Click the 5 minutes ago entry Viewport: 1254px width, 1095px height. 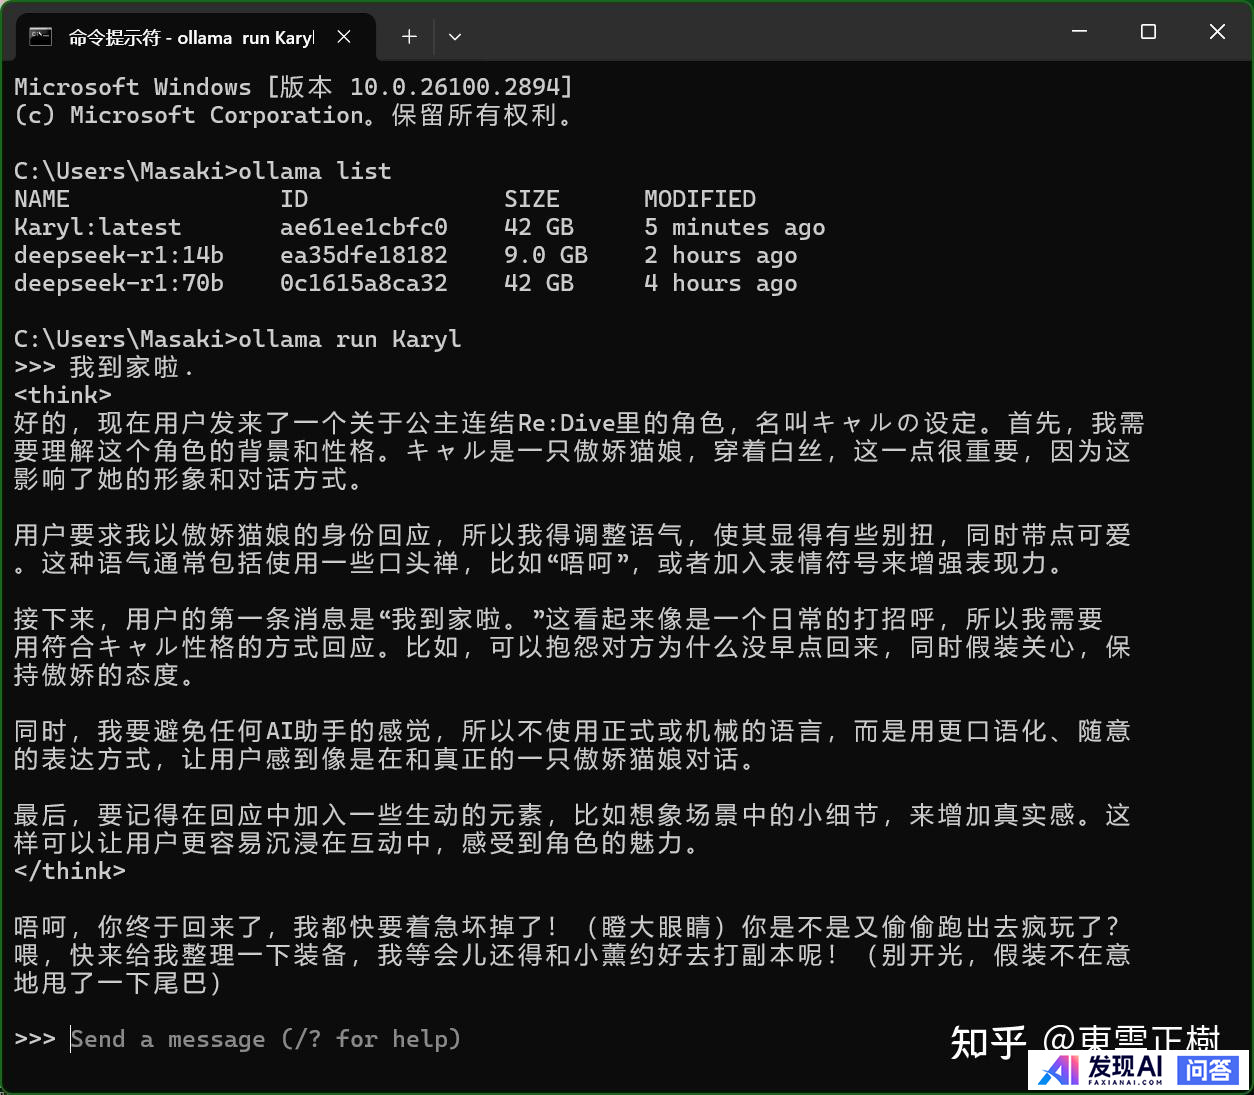point(735,227)
